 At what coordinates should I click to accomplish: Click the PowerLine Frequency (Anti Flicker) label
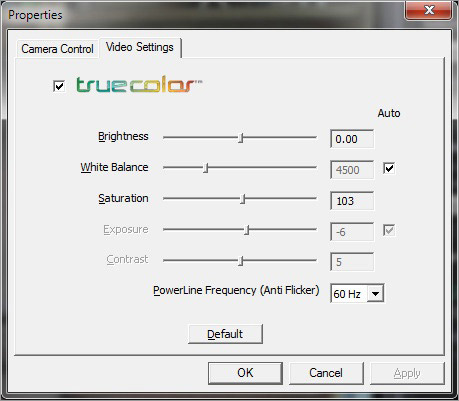[236, 290]
